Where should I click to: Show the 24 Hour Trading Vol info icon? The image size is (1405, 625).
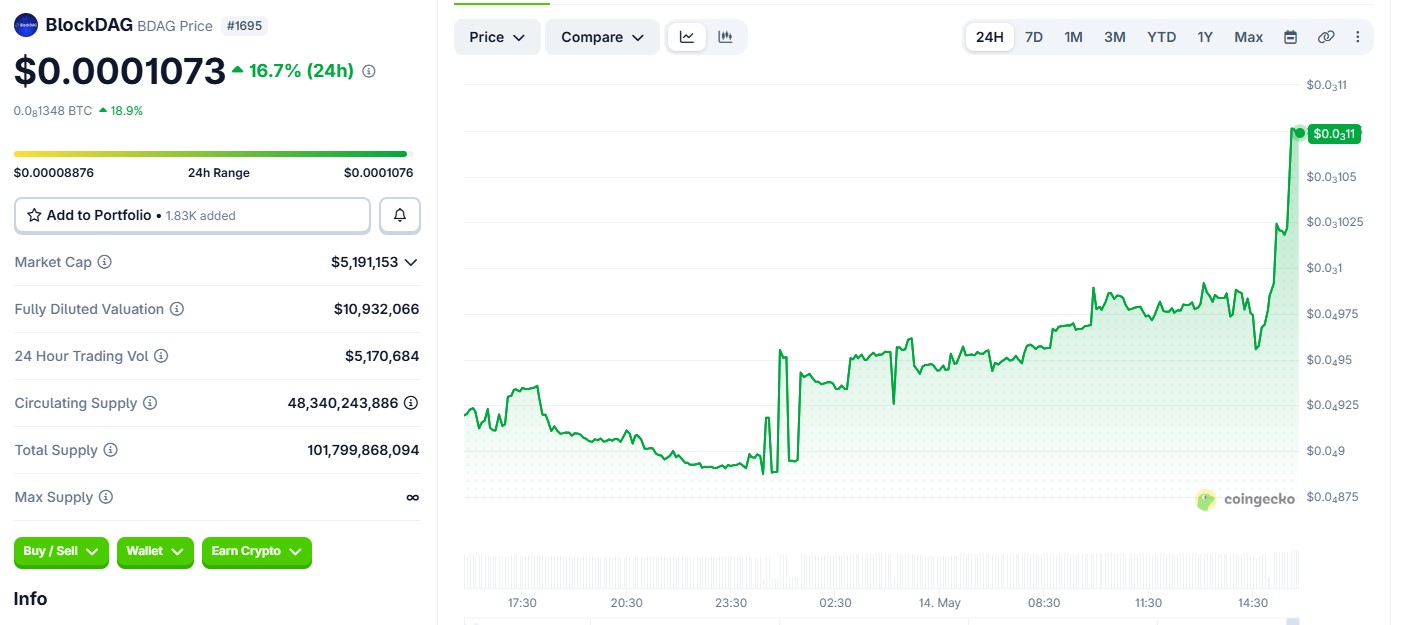[161, 356]
